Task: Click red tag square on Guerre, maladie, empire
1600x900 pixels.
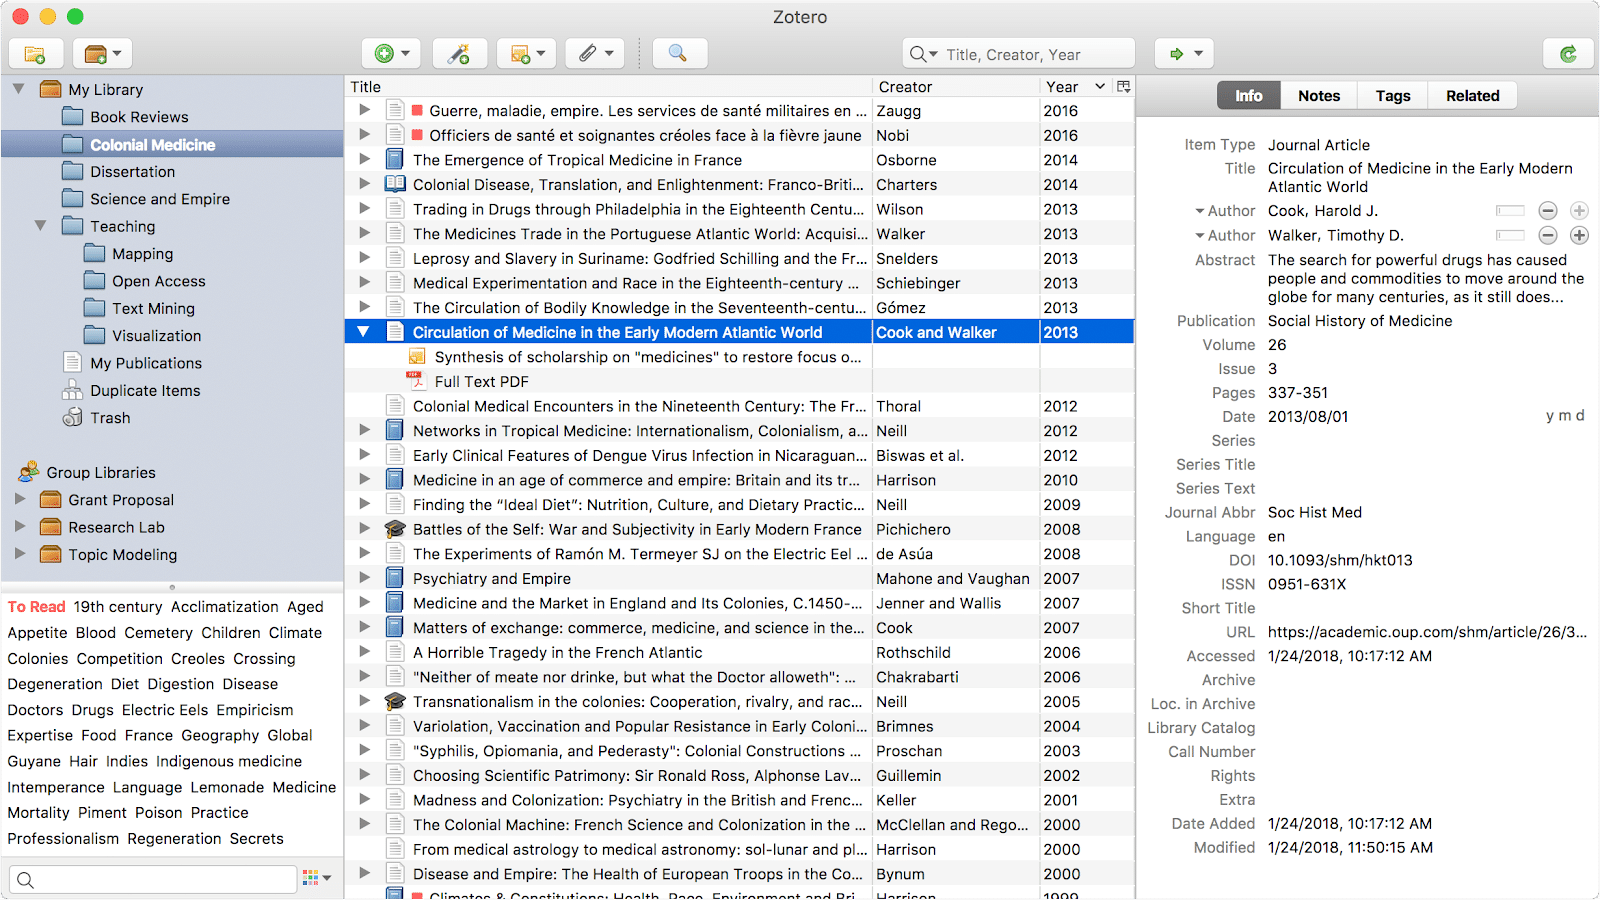Action: pos(418,111)
